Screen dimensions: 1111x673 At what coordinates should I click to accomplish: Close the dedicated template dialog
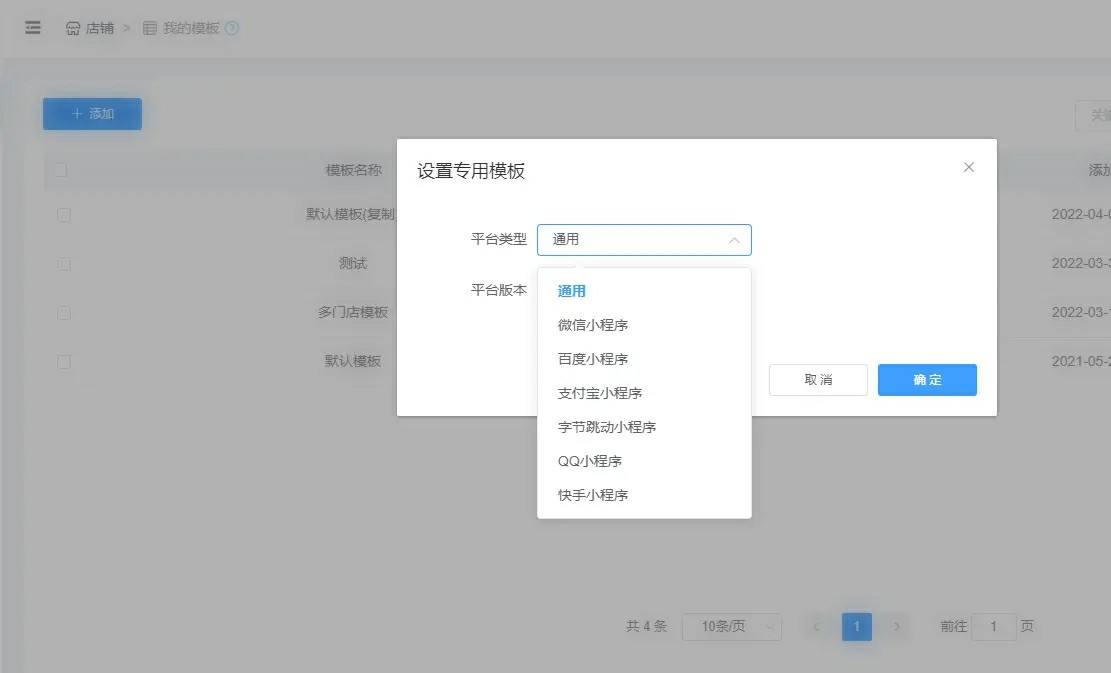point(968,167)
